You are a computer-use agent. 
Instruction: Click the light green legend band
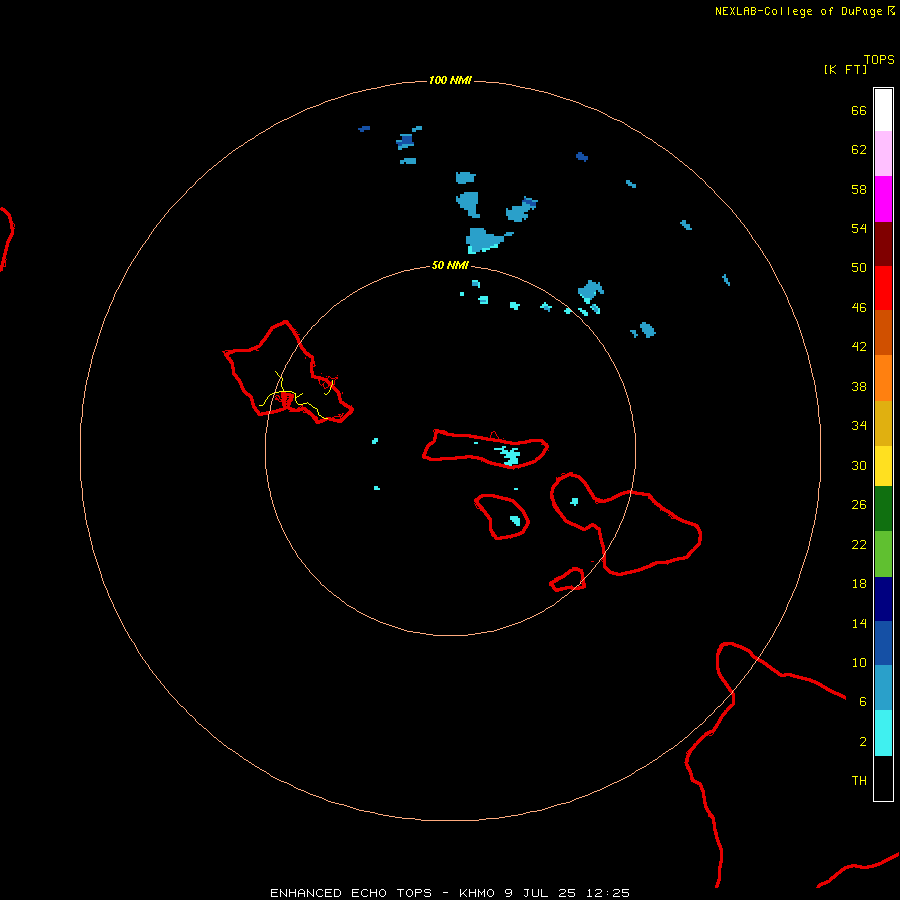point(883,554)
